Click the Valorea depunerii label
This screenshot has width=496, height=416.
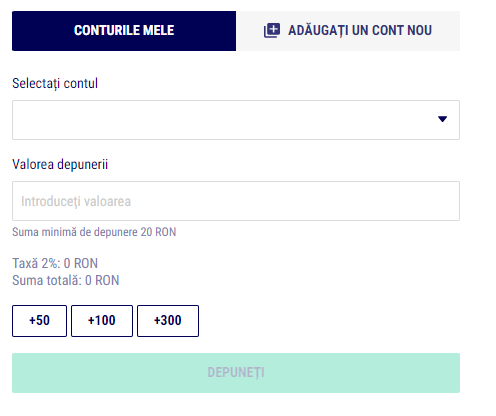click(60, 164)
